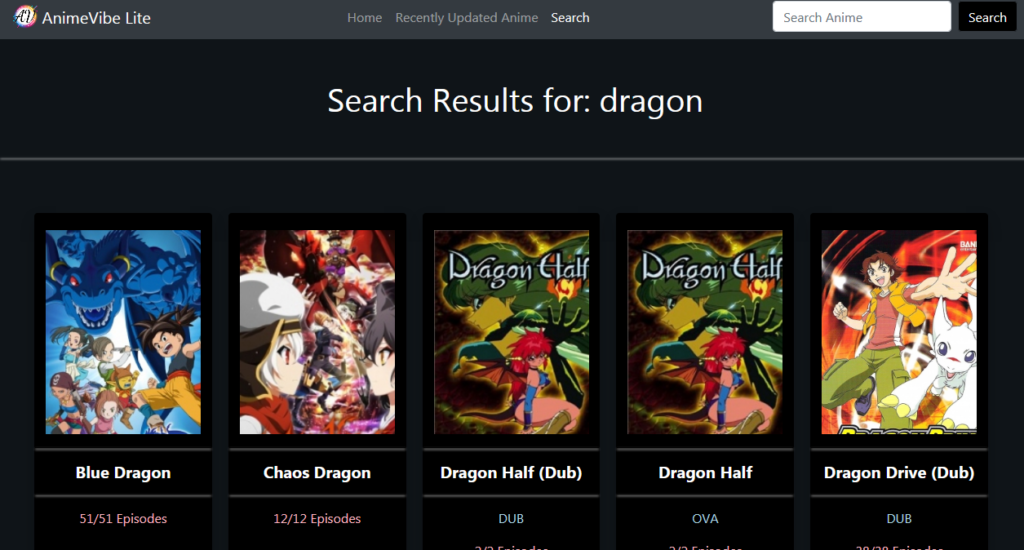Click the OVA tag under Dragon Half
This screenshot has width=1024, height=550.
705,519
